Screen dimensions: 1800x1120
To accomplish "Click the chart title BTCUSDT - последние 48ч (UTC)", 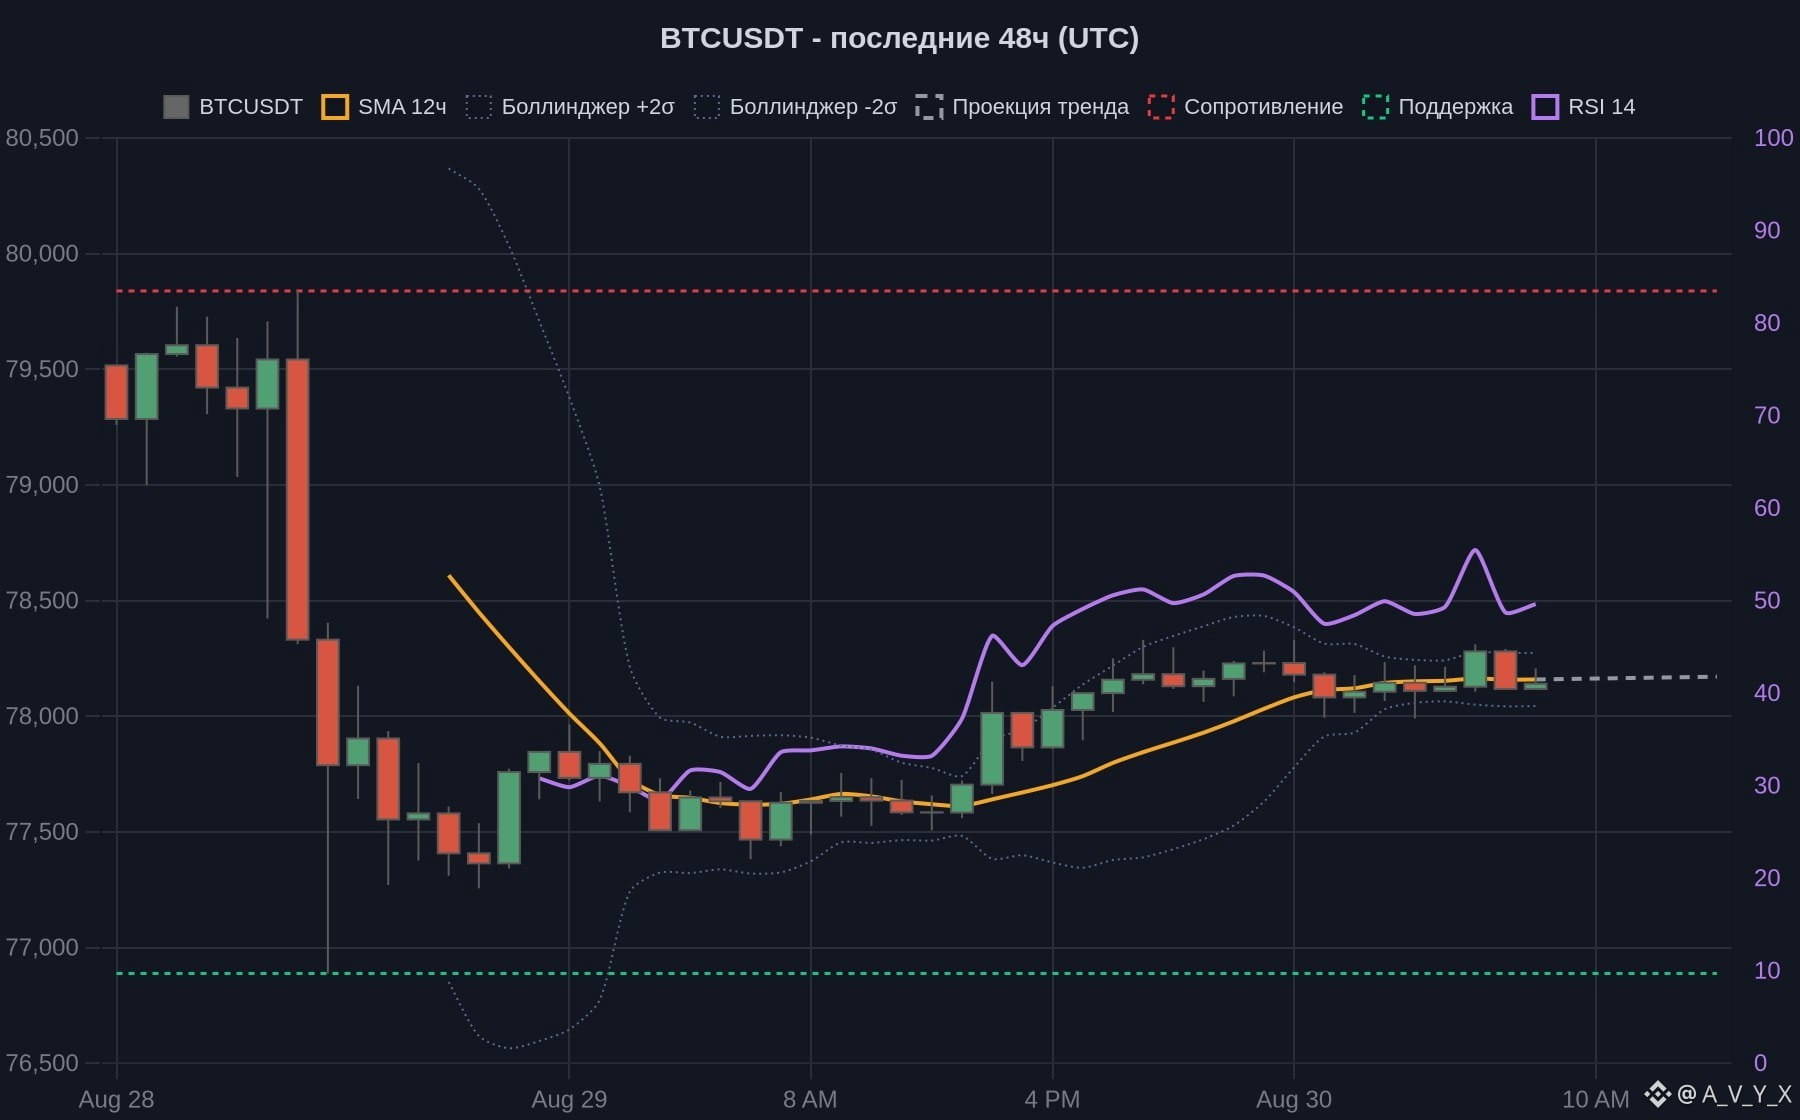I will pos(900,38).
